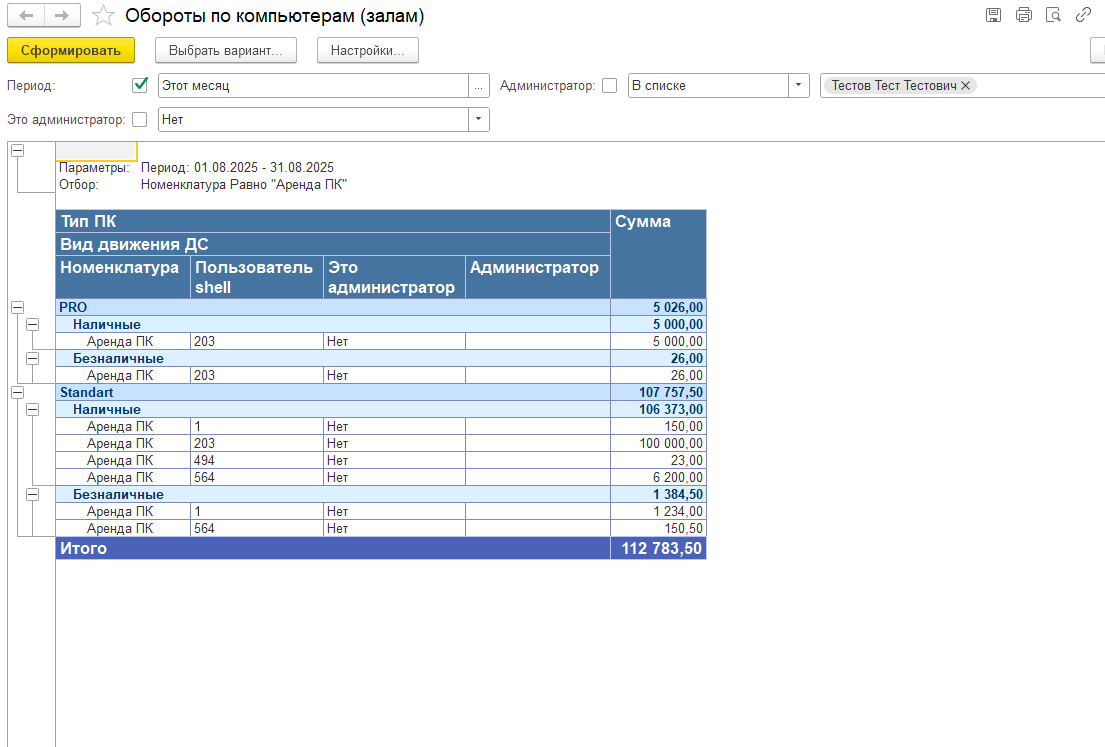This screenshot has height=747, width=1105.
Task: Collapse the Standart group row
Action: 17,393
